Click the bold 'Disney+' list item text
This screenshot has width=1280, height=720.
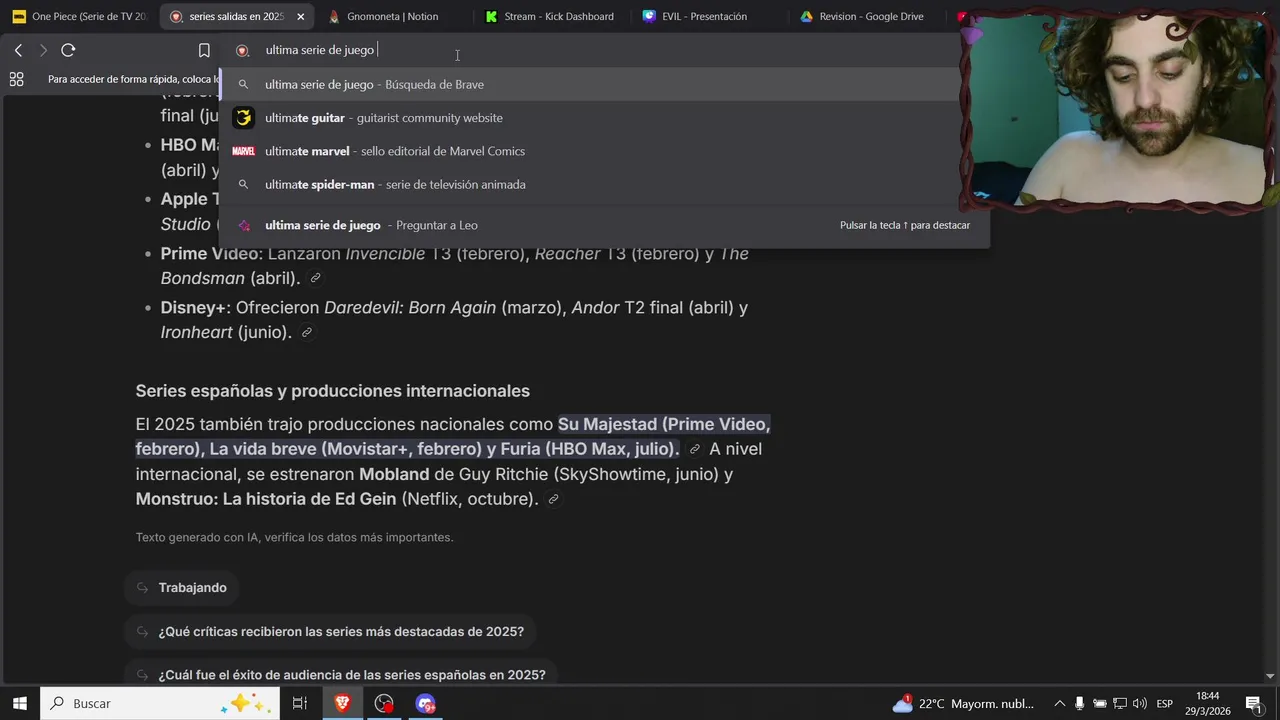(x=193, y=307)
